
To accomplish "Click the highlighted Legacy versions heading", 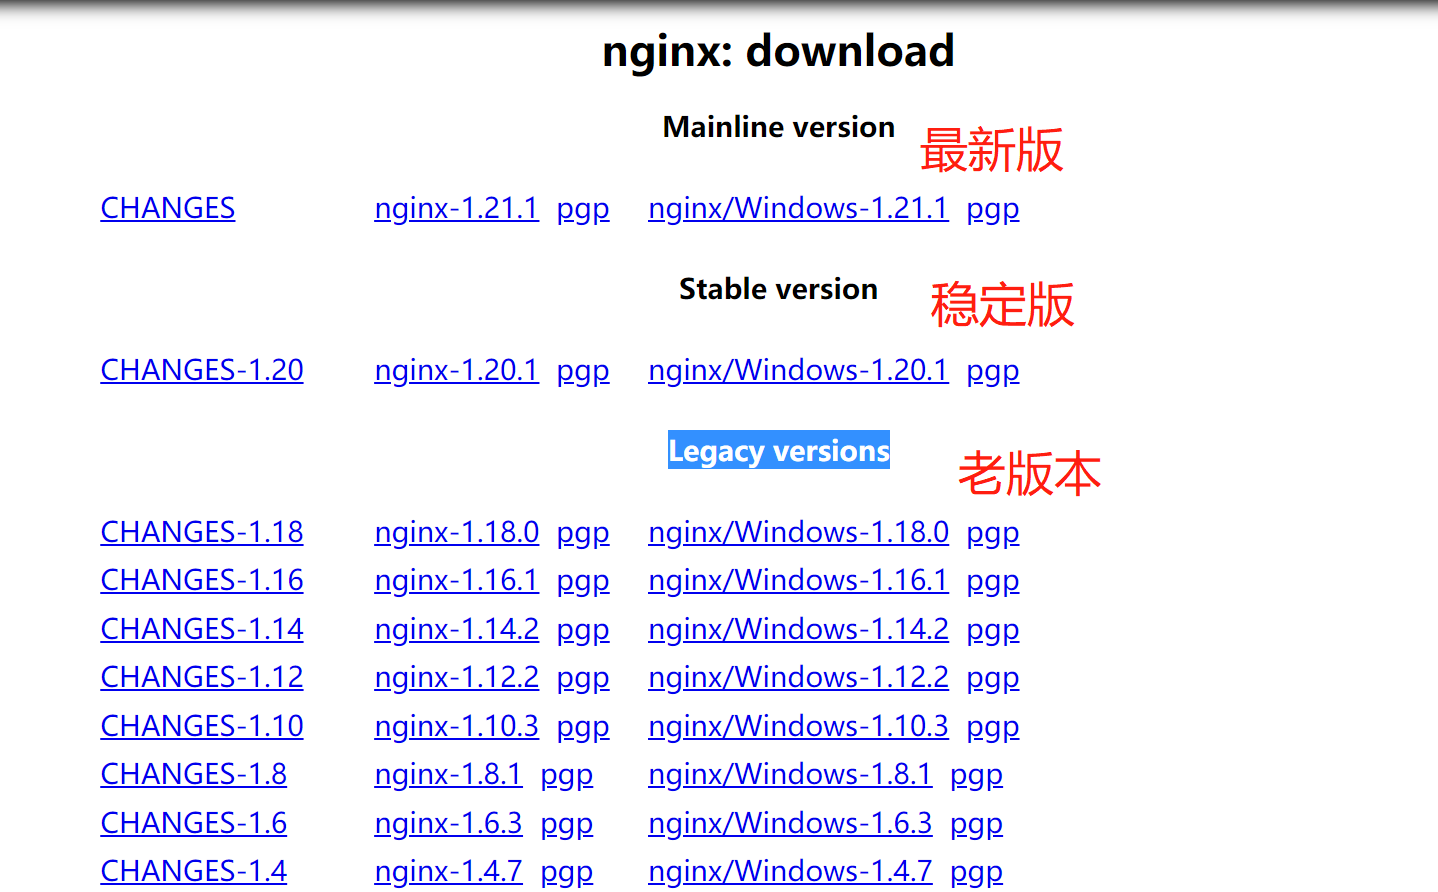I will (779, 451).
